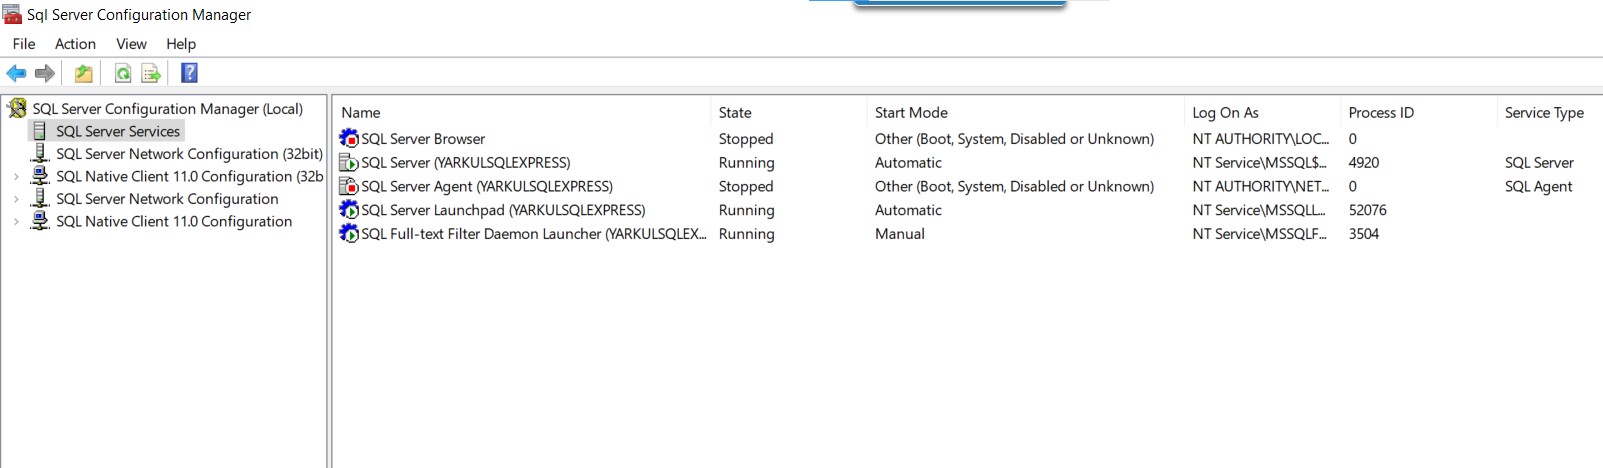The width and height of the screenshot is (1603, 468).
Task: Expand the last SQL Native Client 11.0 Configuration node
Action: [16, 221]
